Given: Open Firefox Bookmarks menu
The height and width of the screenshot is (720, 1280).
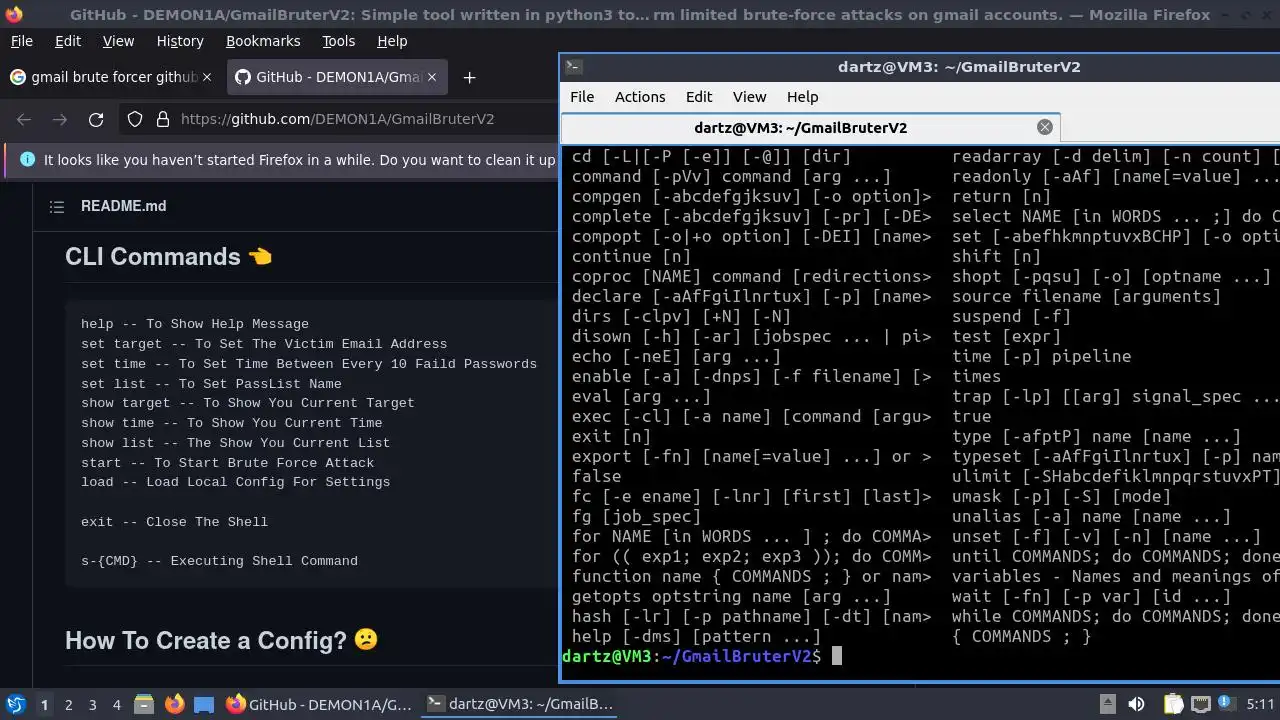Looking at the screenshot, I should [263, 41].
